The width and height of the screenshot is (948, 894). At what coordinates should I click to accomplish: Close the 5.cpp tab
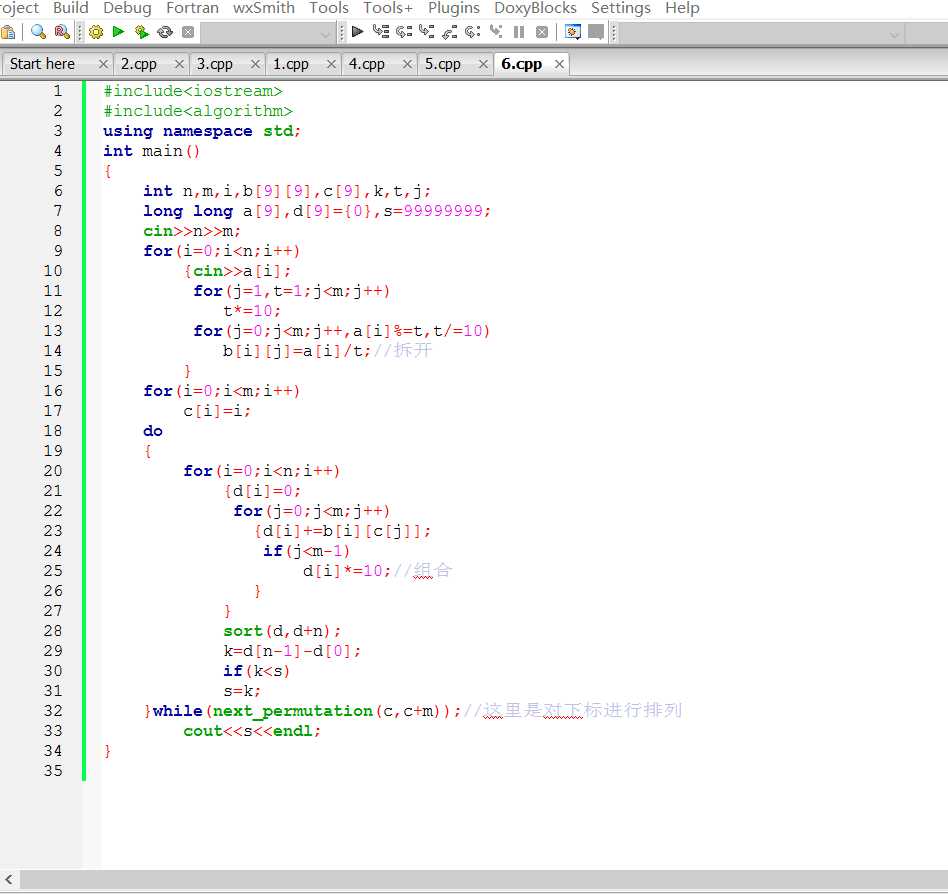(x=483, y=64)
